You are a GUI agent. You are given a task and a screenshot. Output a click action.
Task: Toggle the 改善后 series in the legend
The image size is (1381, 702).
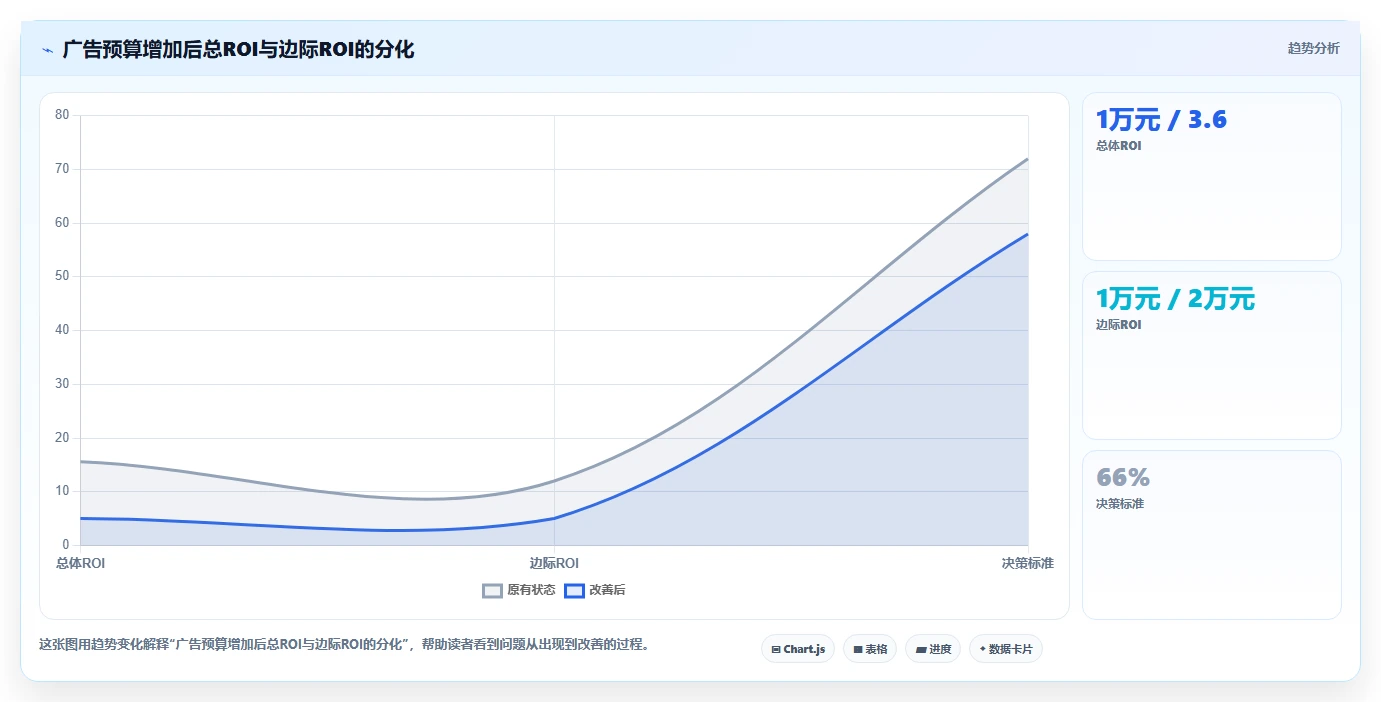pyautogui.click(x=595, y=590)
